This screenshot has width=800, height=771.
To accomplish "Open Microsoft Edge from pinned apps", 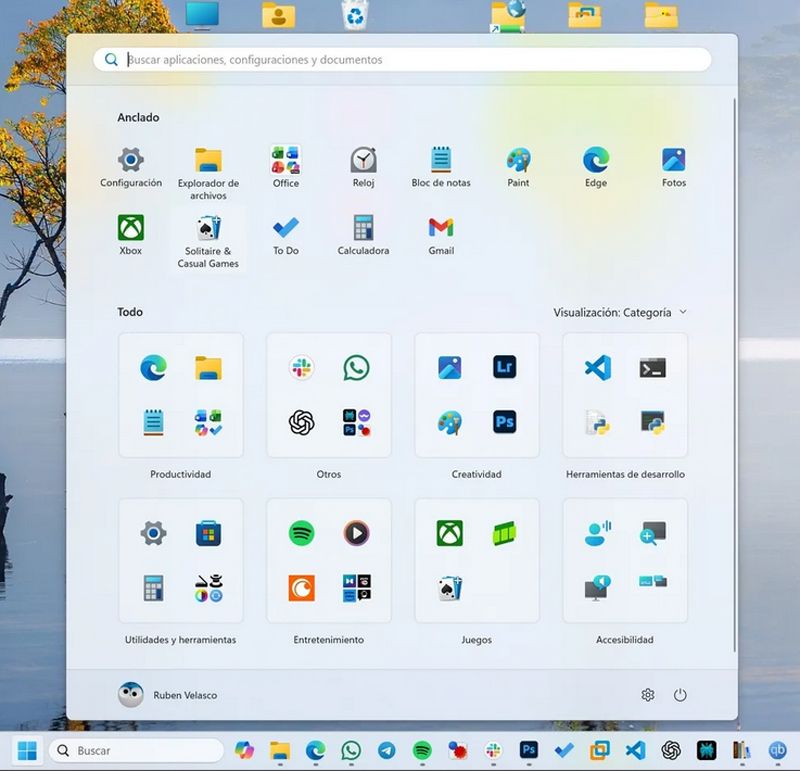I will coord(597,162).
